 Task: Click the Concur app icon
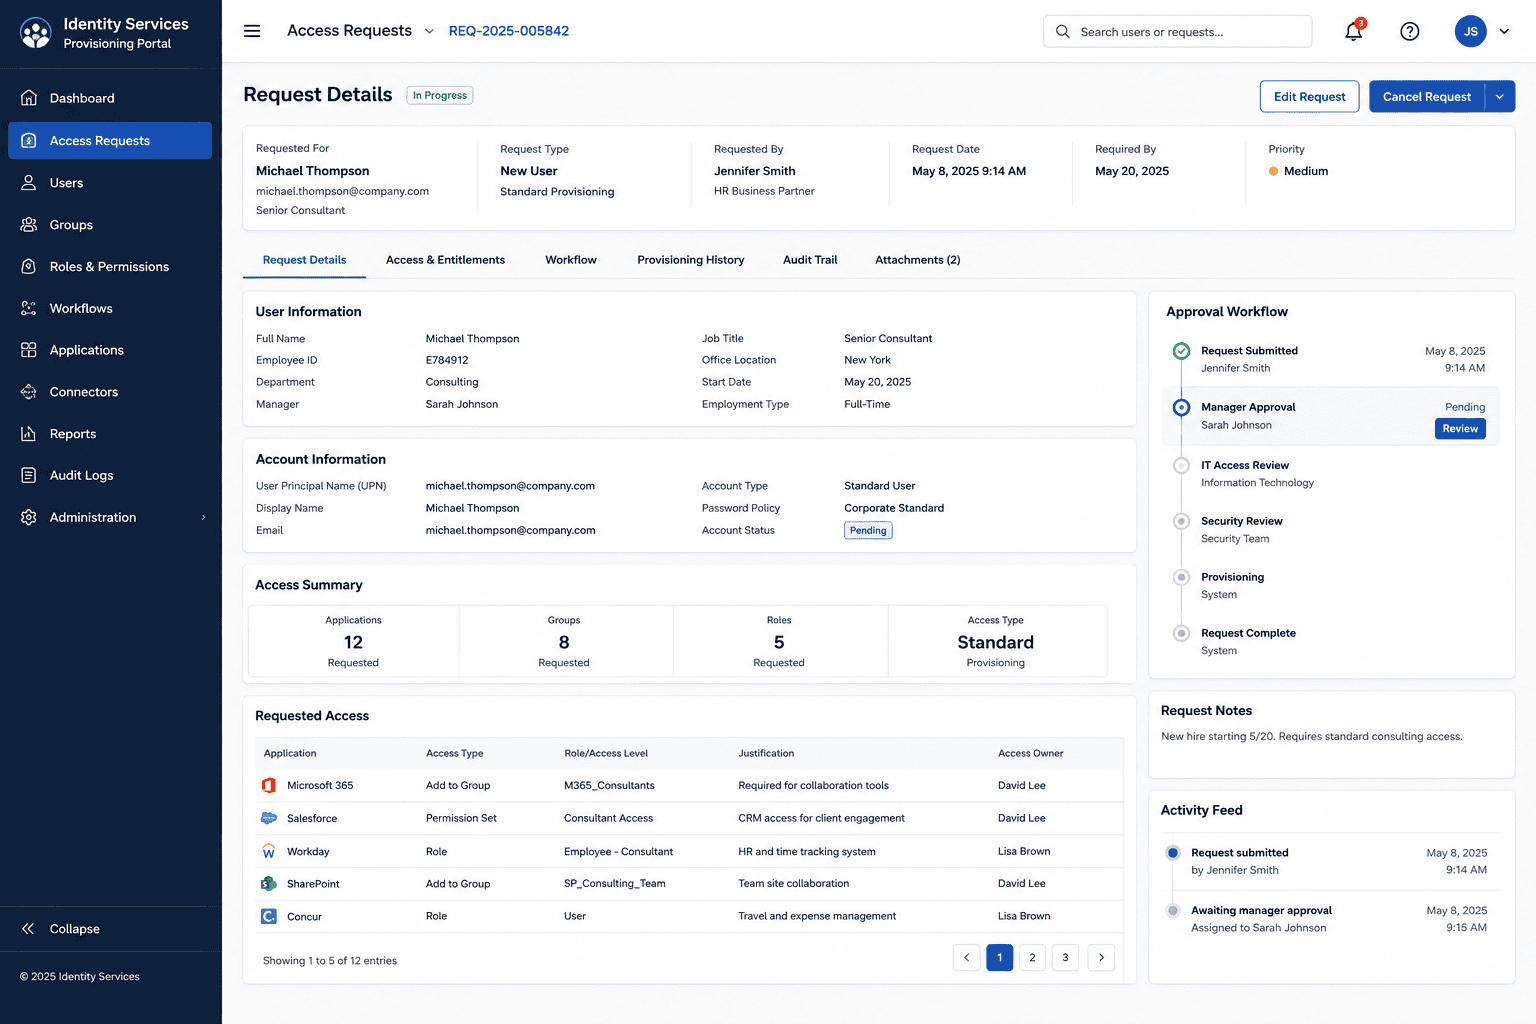[x=269, y=917]
